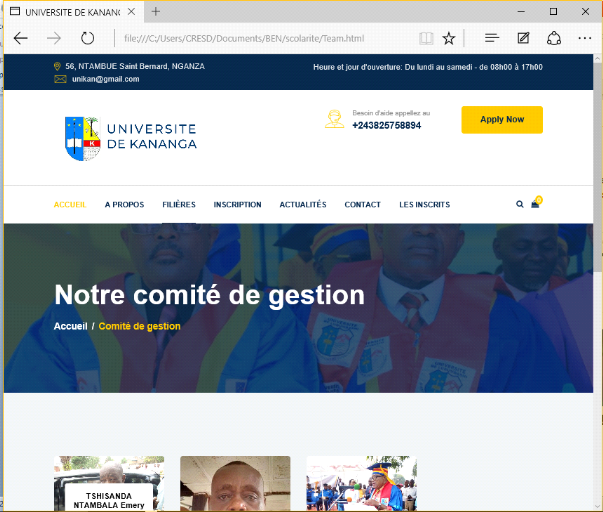
Task: Add page to favorites star icon
Action: coord(448,38)
